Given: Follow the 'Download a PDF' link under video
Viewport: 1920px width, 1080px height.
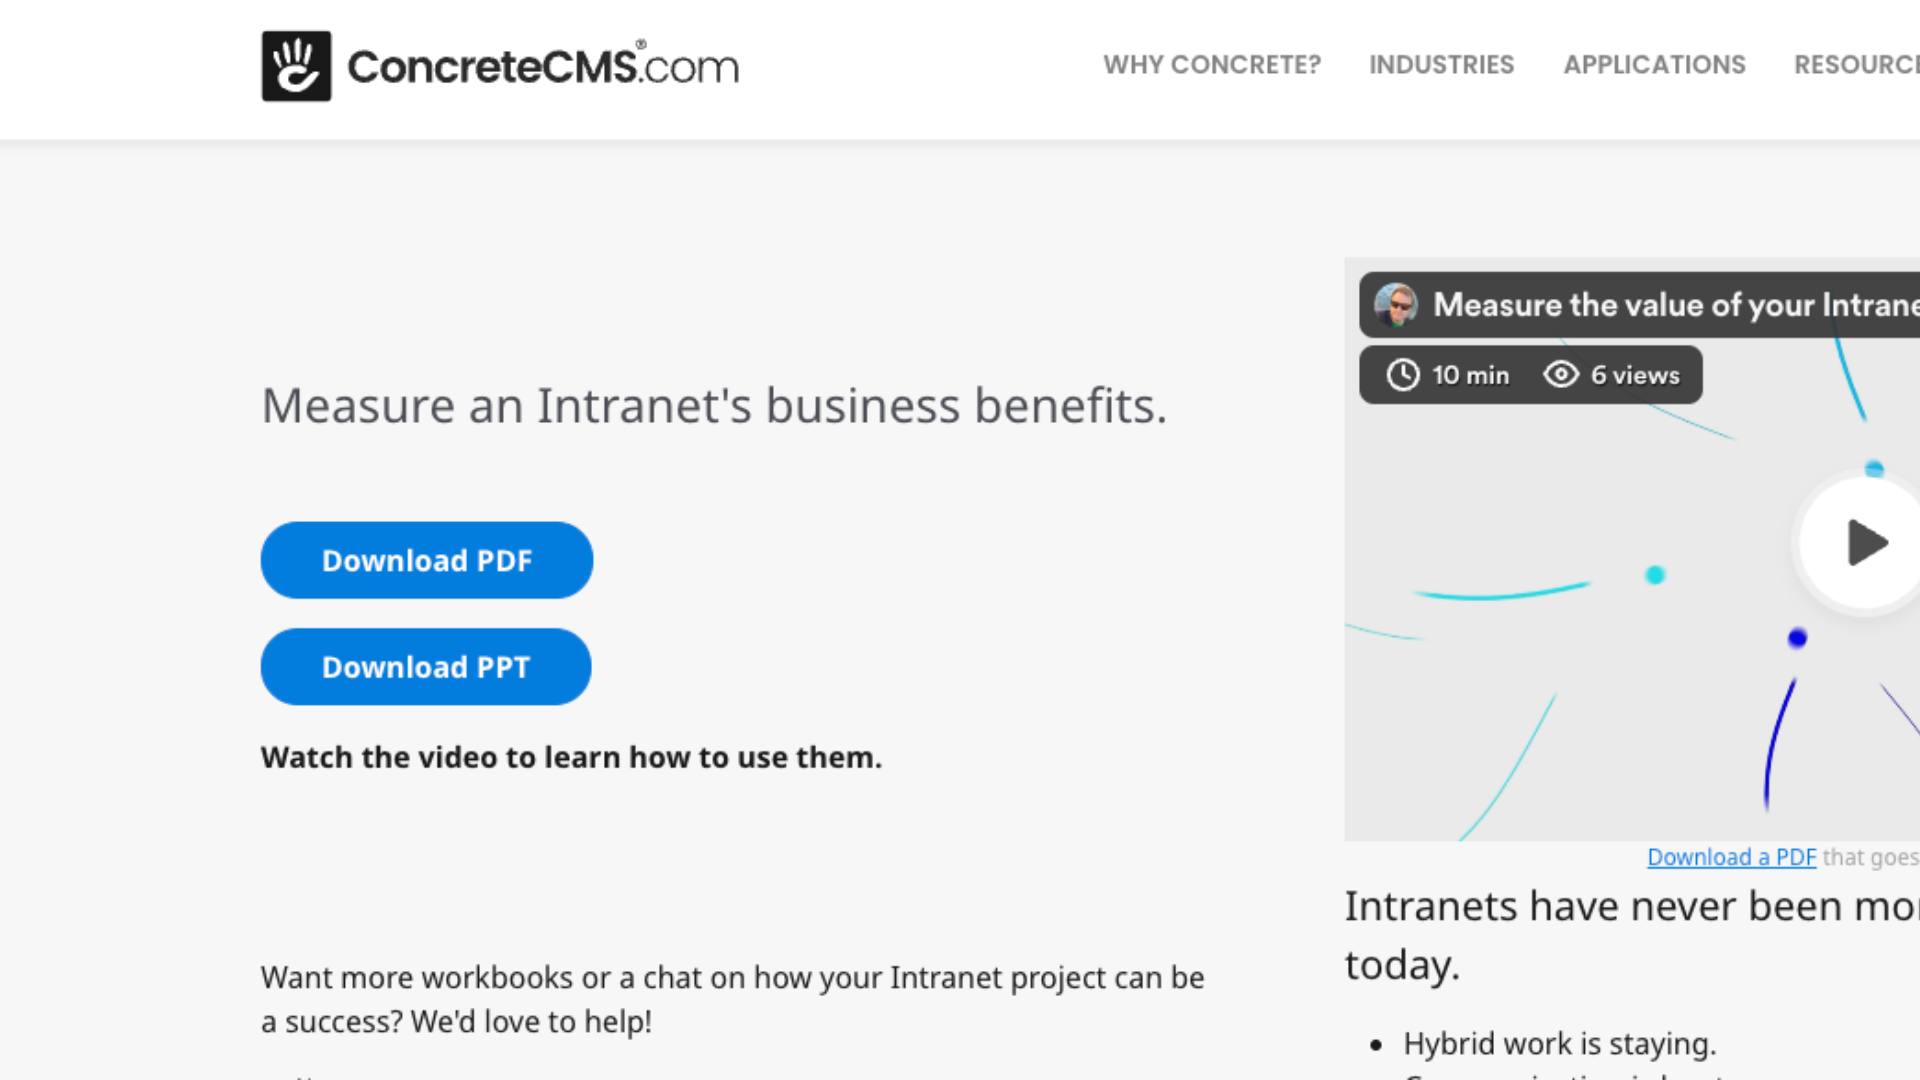Looking at the screenshot, I should pyautogui.click(x=1731, y=857).
